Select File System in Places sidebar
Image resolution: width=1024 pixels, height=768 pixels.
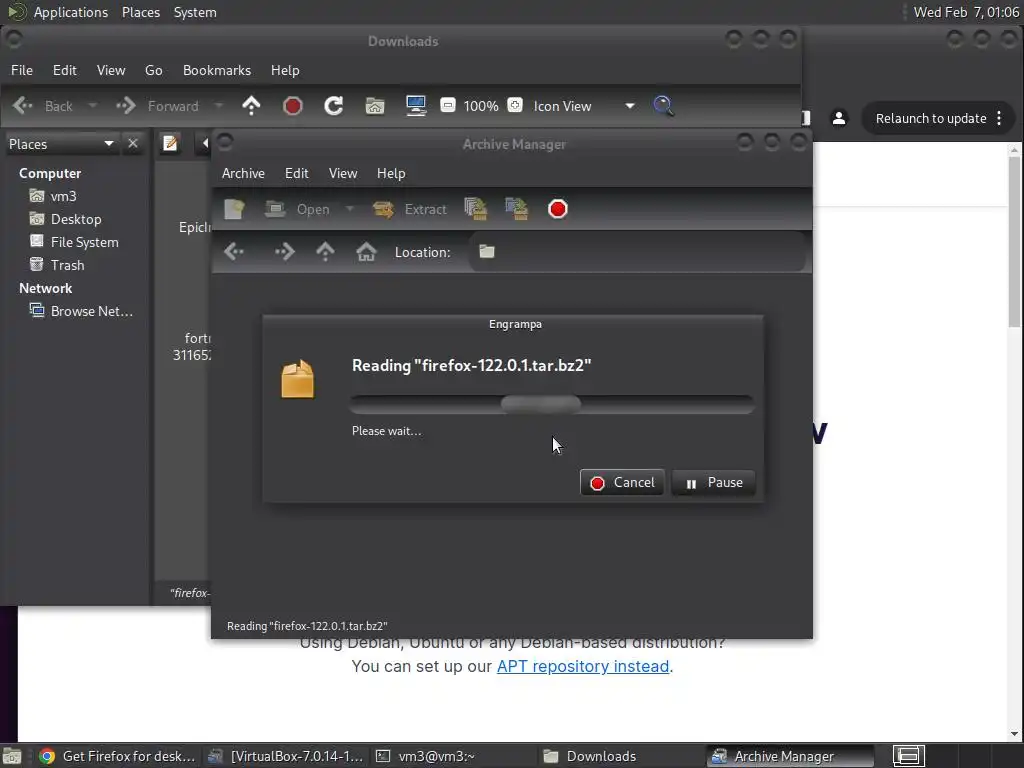(x=84, y=242)
